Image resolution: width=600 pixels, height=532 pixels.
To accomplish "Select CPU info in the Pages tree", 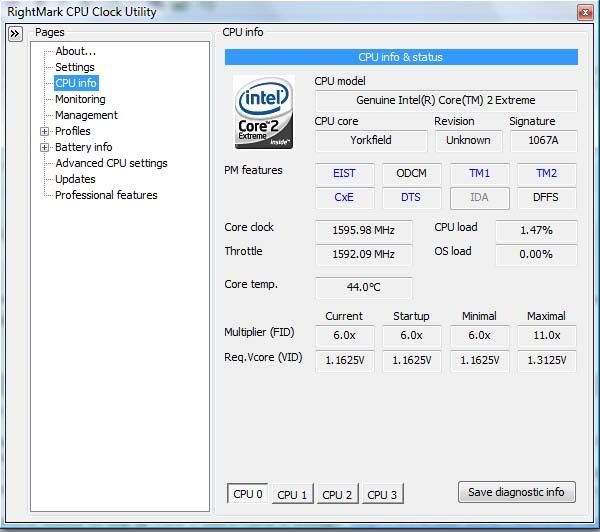I will pyautogui.click(x=76, y=83).
